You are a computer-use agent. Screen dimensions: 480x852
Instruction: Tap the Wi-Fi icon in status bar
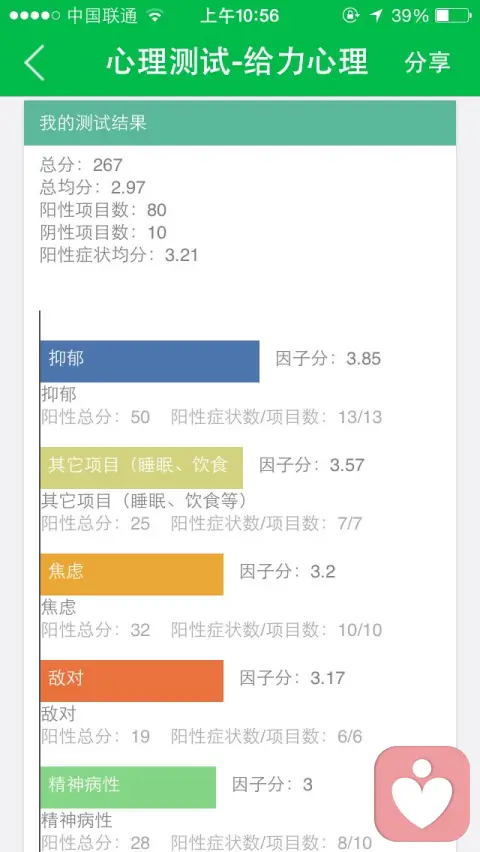tap(155, 16)
